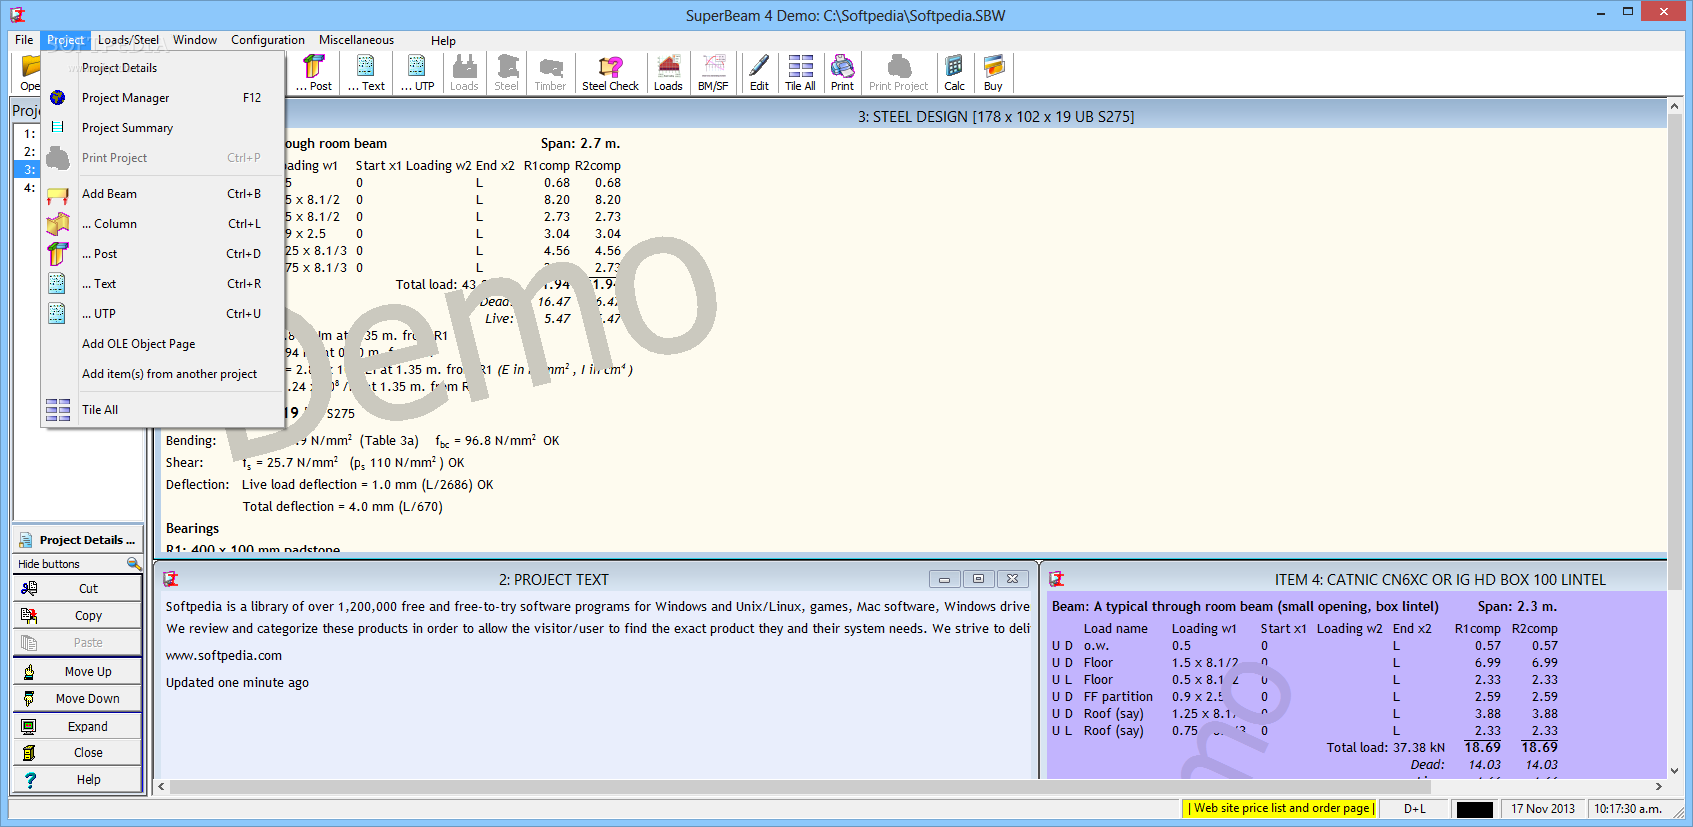Click the 3: STEEL DESIGN window title
The image size is (1693, 827).
tap(996, 117)
